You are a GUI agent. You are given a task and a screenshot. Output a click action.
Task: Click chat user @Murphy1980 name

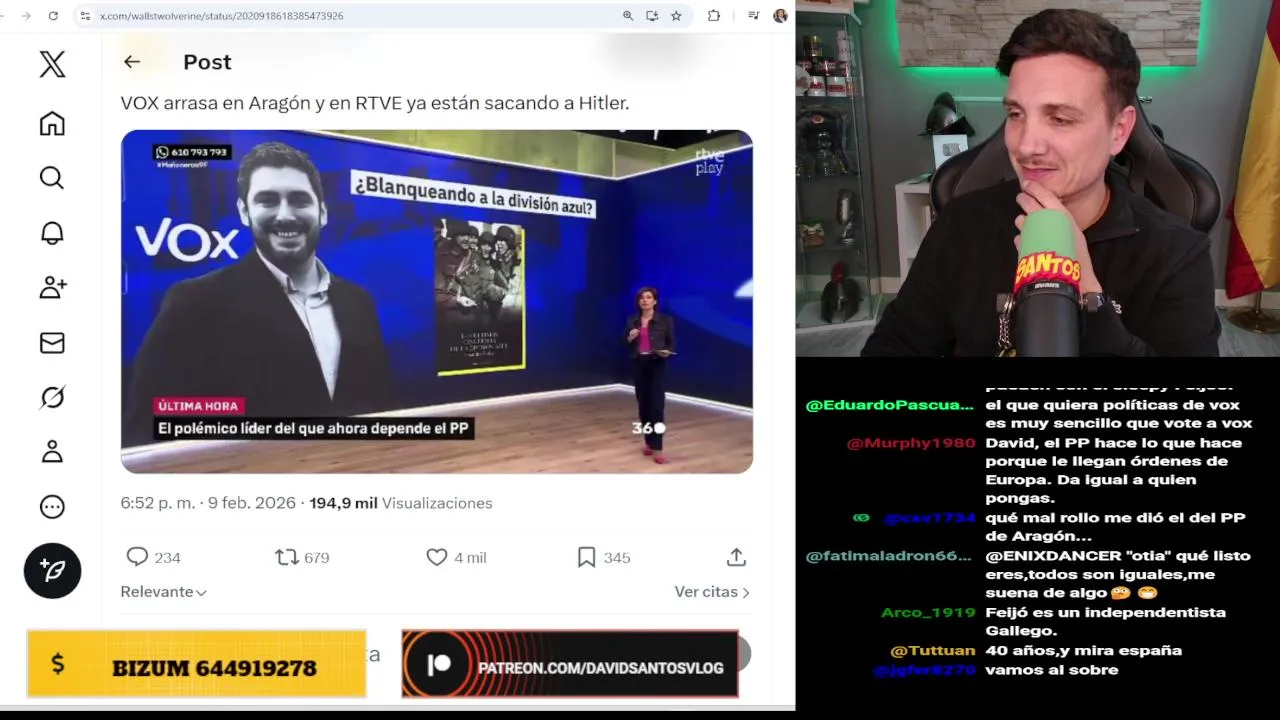pyautogui.click(x=910, y=443)
